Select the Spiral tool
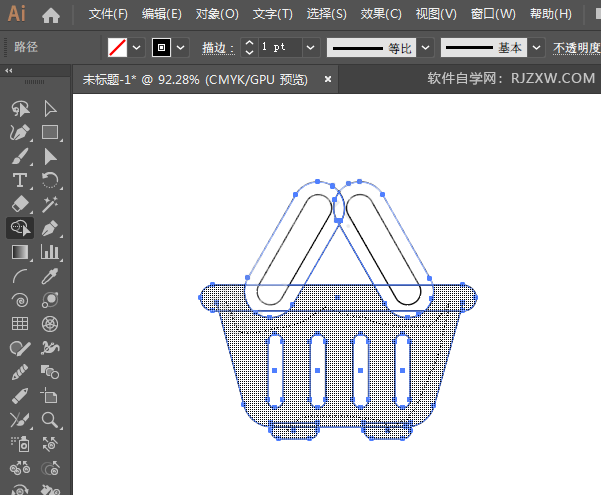 [x=19, y=300]
